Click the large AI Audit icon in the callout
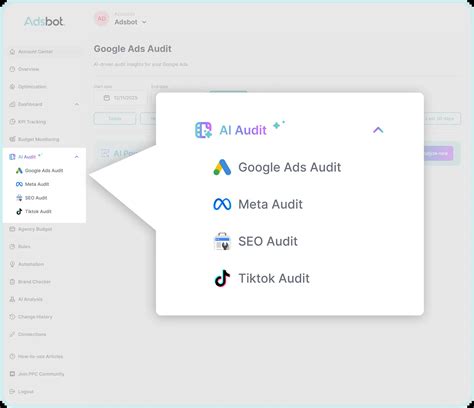Viewport: 474px width, 408px height. click(x=203, y=130)
